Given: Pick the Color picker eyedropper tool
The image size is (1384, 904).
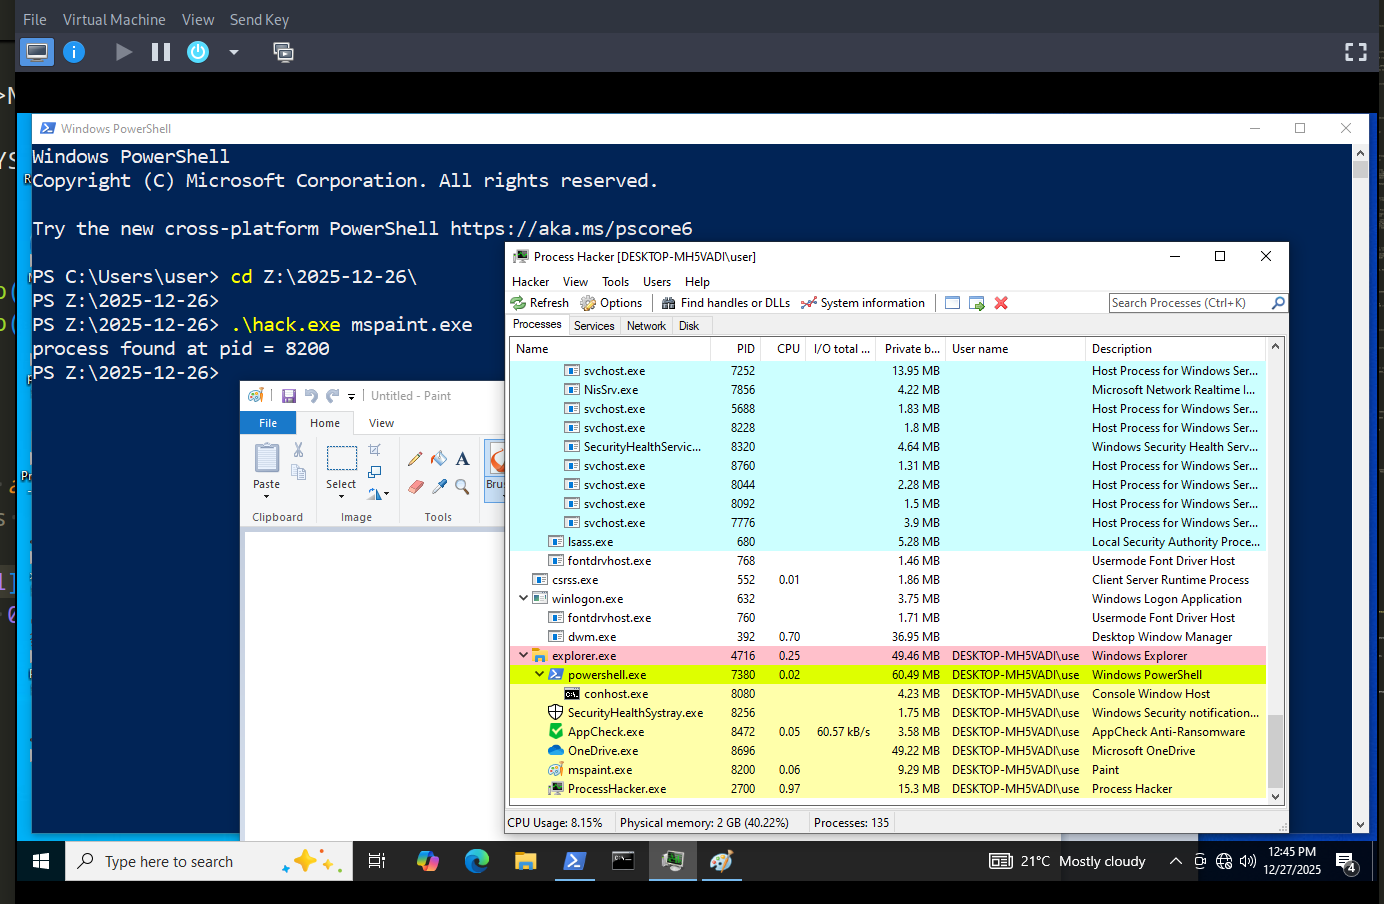Looking at the screenshot, I should [x=439, y=487].
